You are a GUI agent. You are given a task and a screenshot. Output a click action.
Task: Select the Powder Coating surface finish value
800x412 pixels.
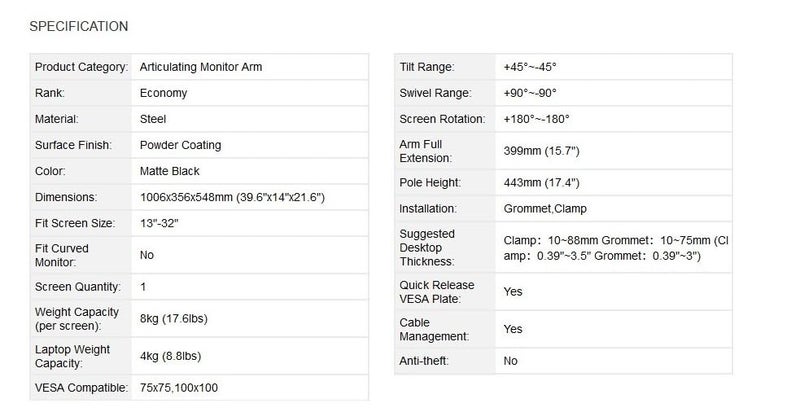(181, 145)
